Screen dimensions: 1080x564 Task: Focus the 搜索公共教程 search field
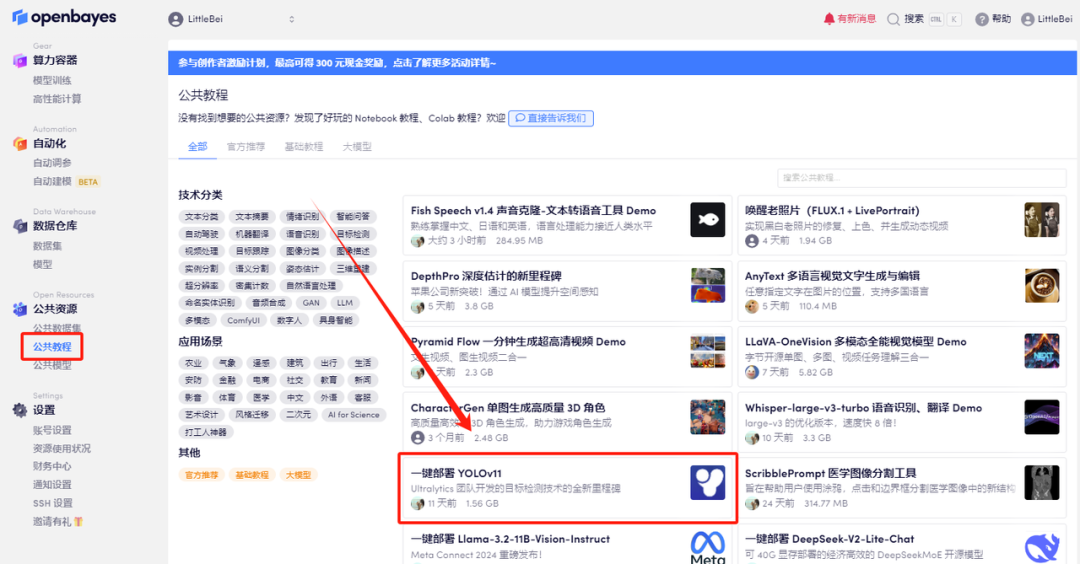click(922, 178)
